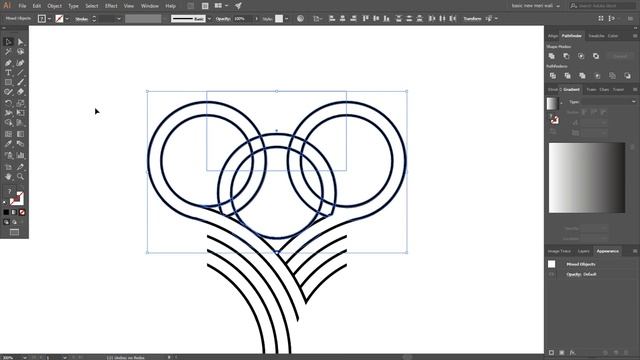Click the Pathfinder Merge icon
The height and width of the screenshot is (360, 640).
click(582, 76)
